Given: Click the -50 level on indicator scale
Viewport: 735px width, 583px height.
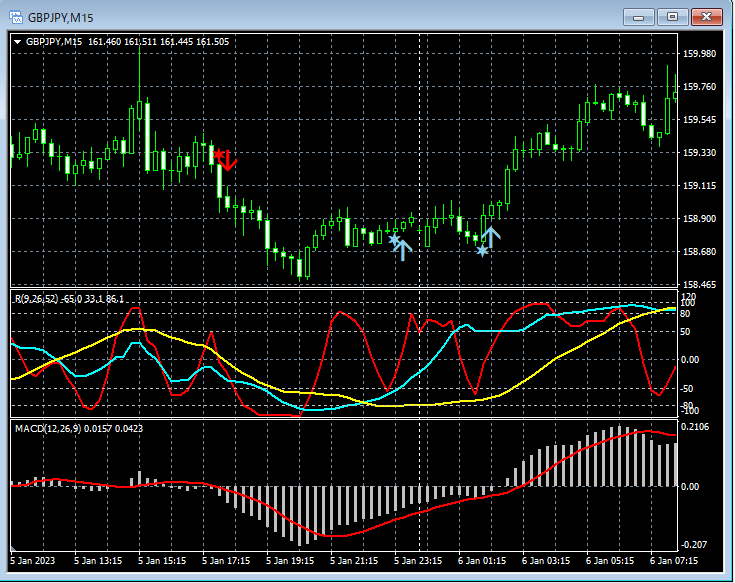Looking at the screenshot, I should tap(686, 389).
